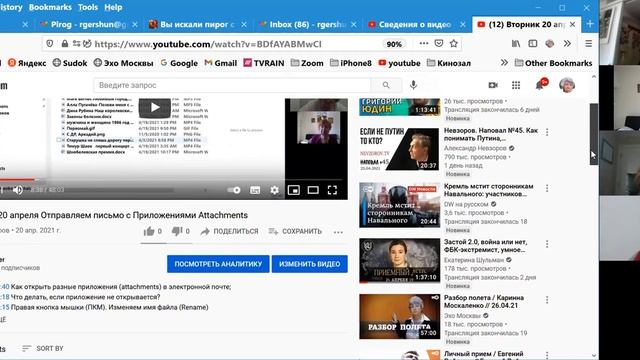Open the Яндекс bookmark

tap(27, 63)
